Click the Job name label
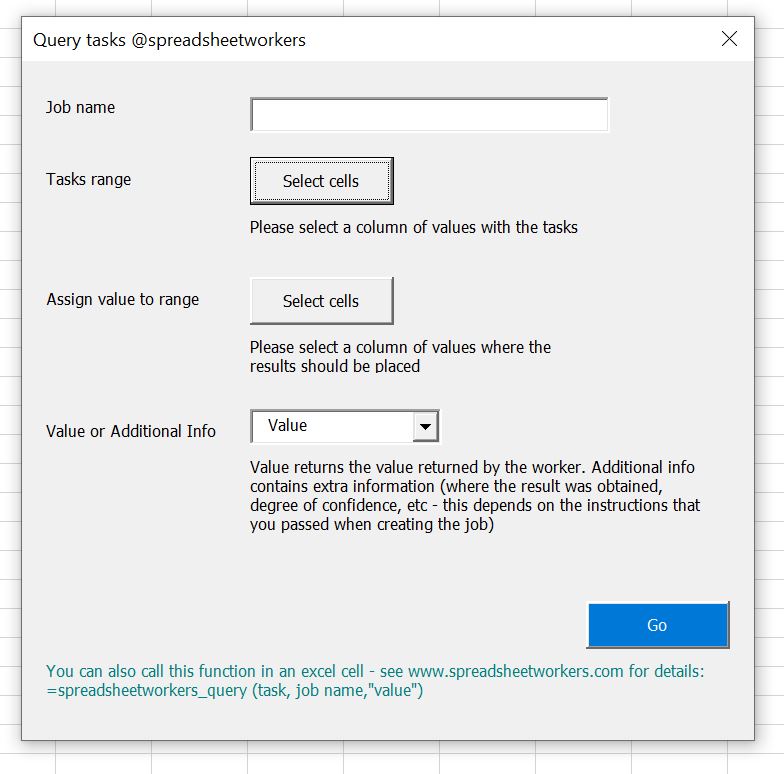The image size is (784, 774). [80, 108]
